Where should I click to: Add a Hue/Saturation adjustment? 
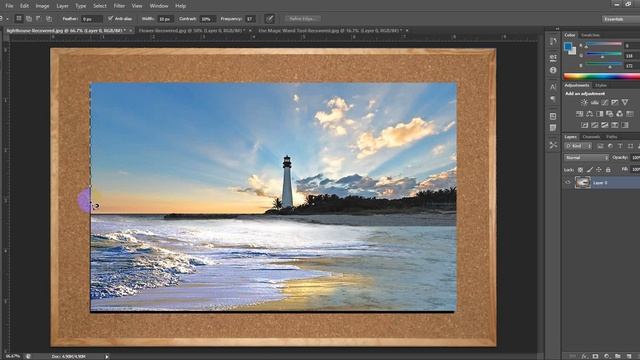pyautogui.click(x=580, y=114)
